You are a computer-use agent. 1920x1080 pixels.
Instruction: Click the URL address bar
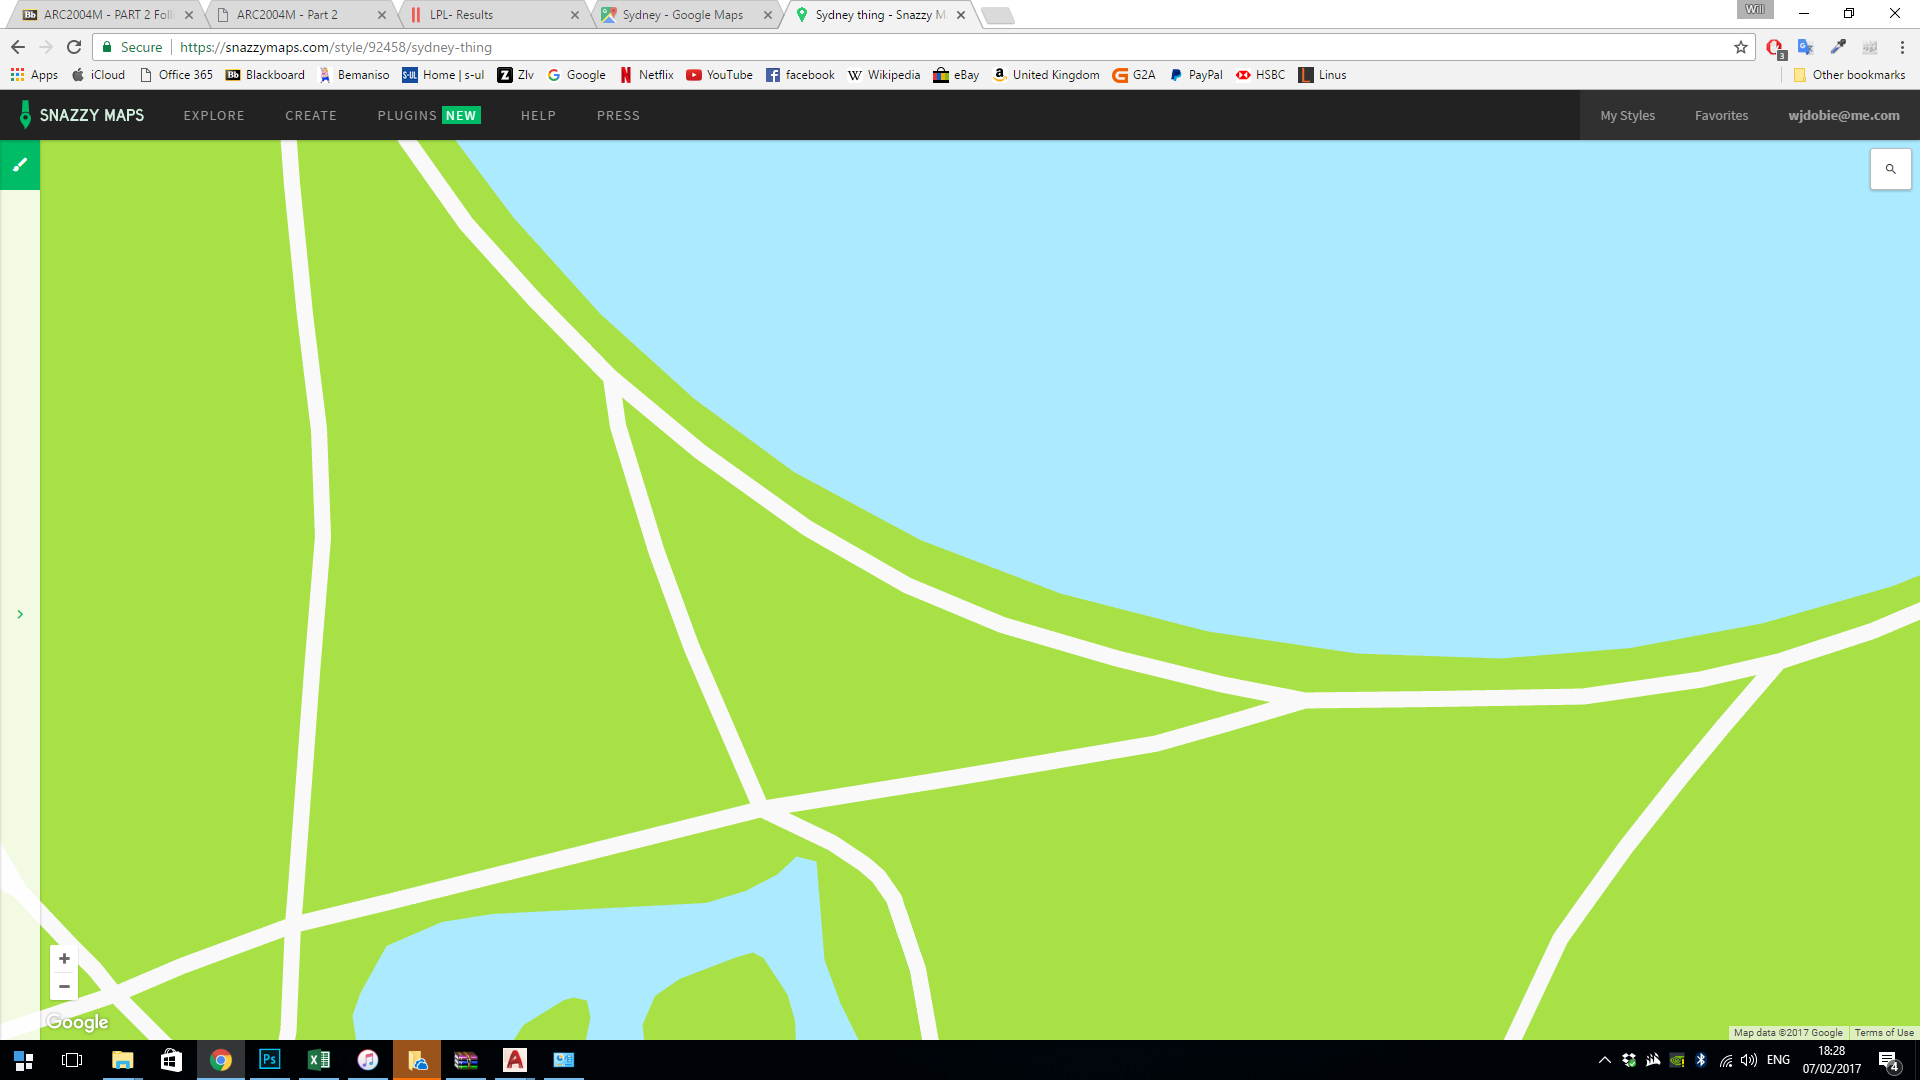(900, 47)
